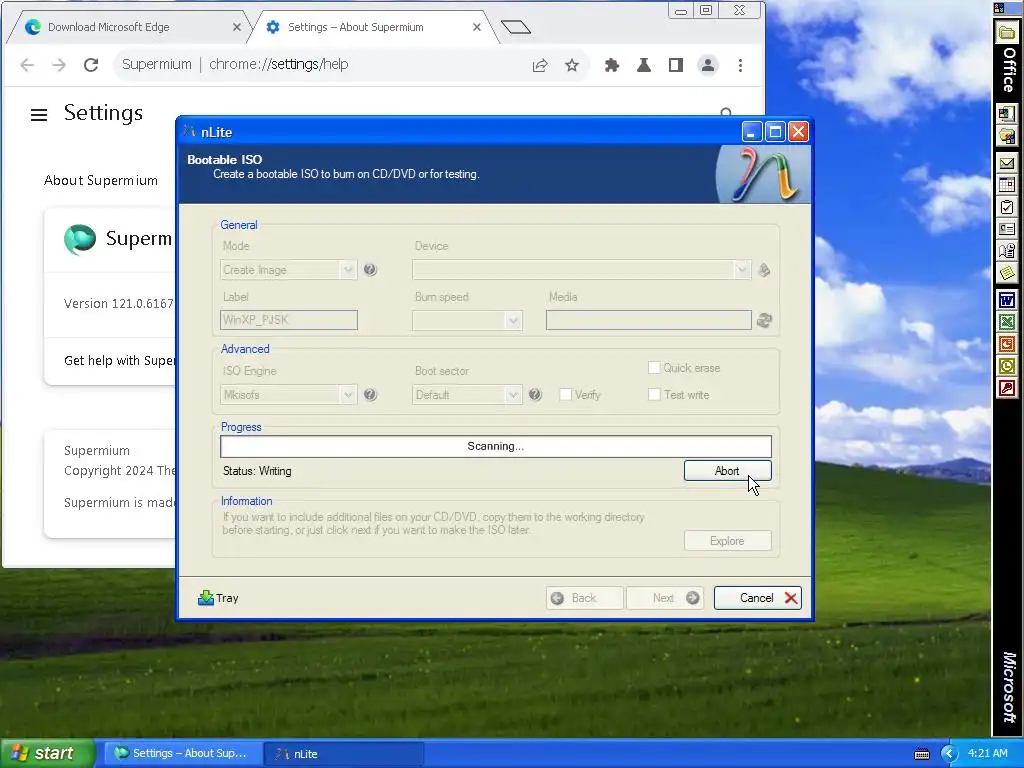Toggle the Test write checkbox

point(654,394)
